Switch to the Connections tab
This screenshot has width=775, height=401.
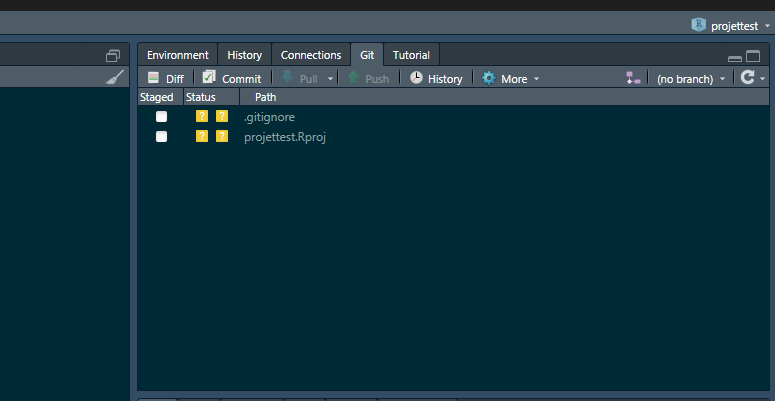pos(311,55)
